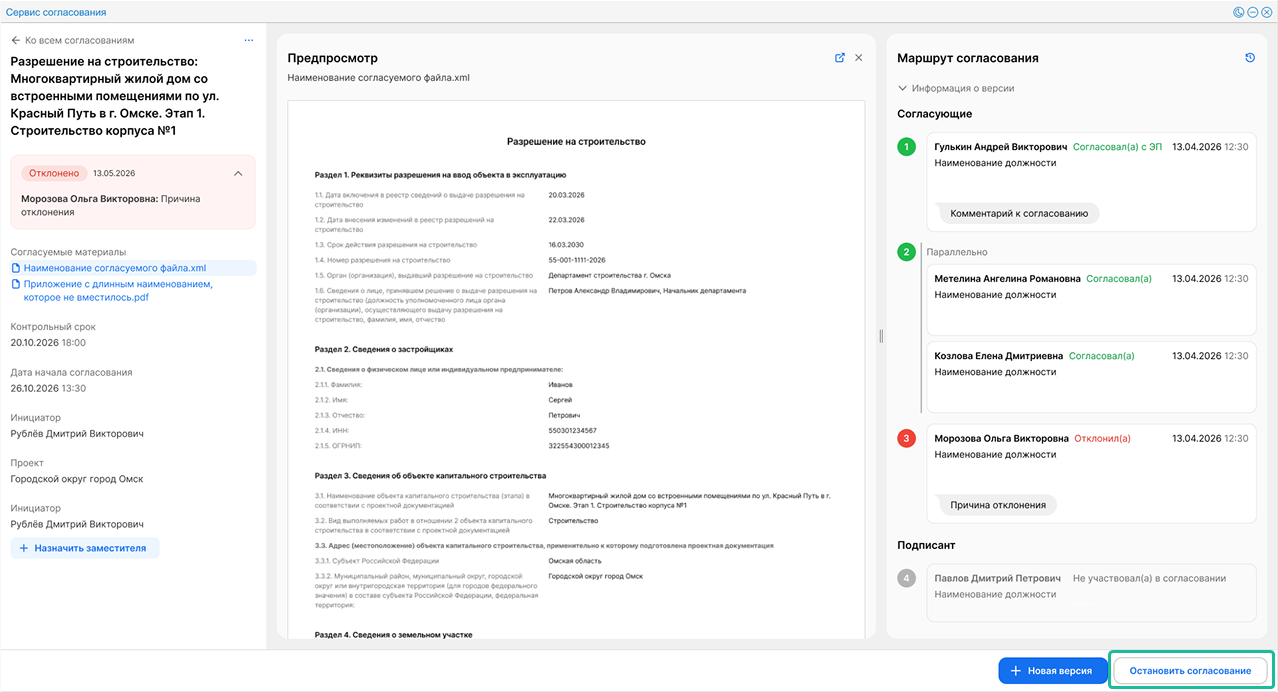Click Раздел 2. Сведения о застройщиках heading
The image size is (1278, 692).
click(384, 349)
